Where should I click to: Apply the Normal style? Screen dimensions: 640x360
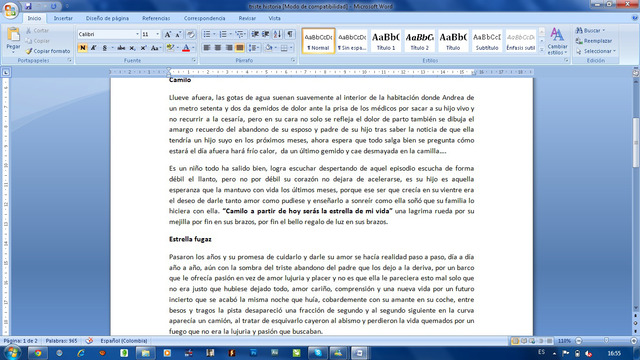[x=318, y=41]
